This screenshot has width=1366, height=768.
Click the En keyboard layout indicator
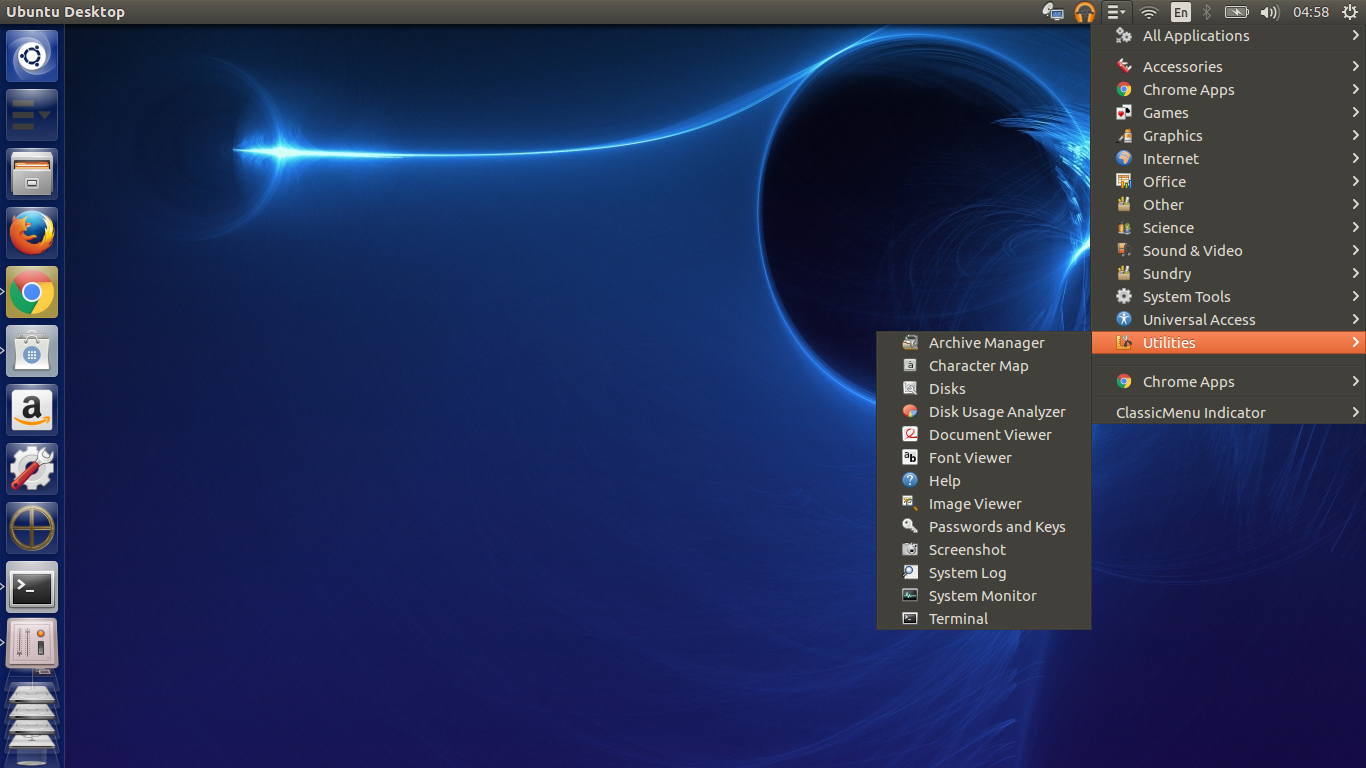pyautogui.click(x=1180, y=12)
